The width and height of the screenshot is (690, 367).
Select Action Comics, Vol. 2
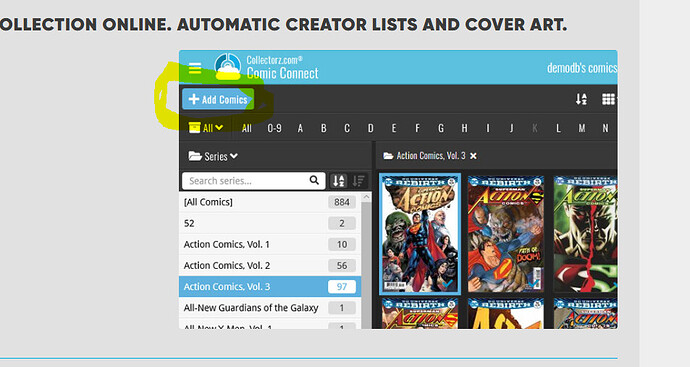click(270, 265)
